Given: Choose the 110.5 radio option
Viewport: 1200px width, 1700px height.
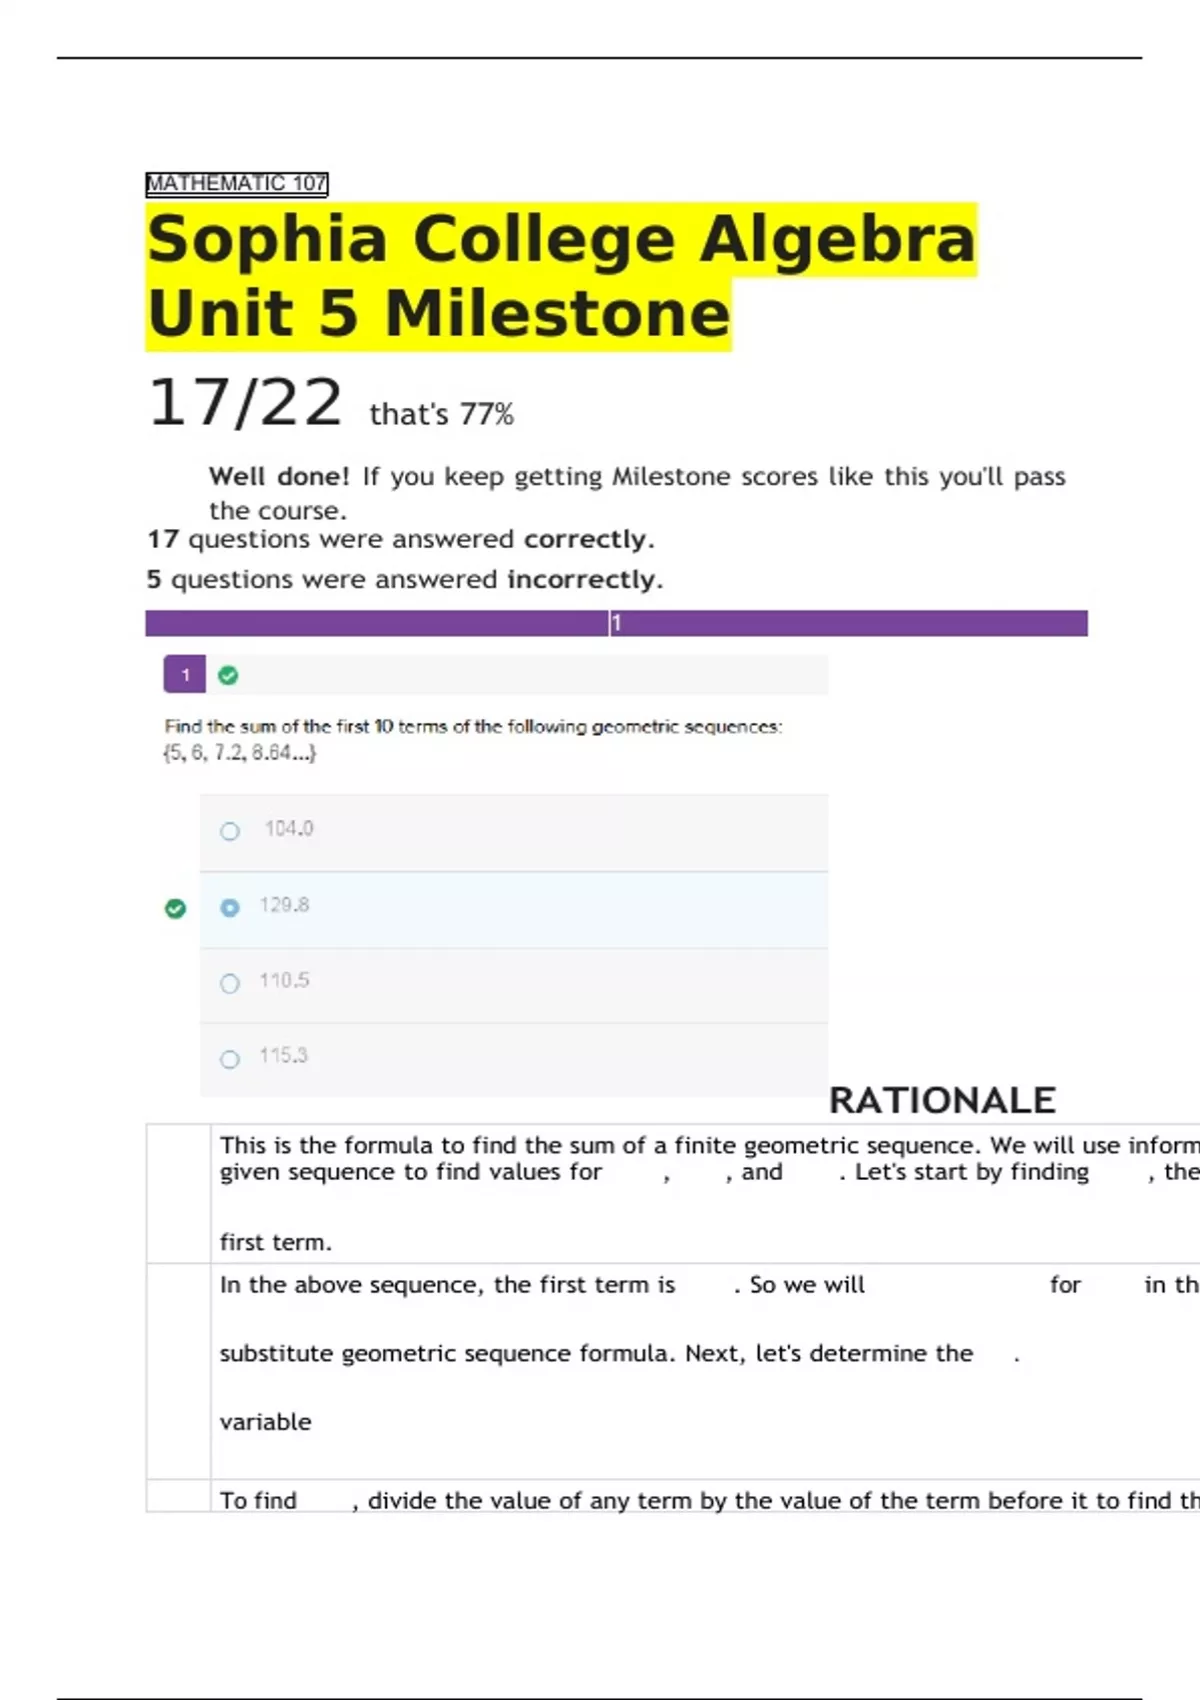Looking at the screenshot, I should coord(230,983).
